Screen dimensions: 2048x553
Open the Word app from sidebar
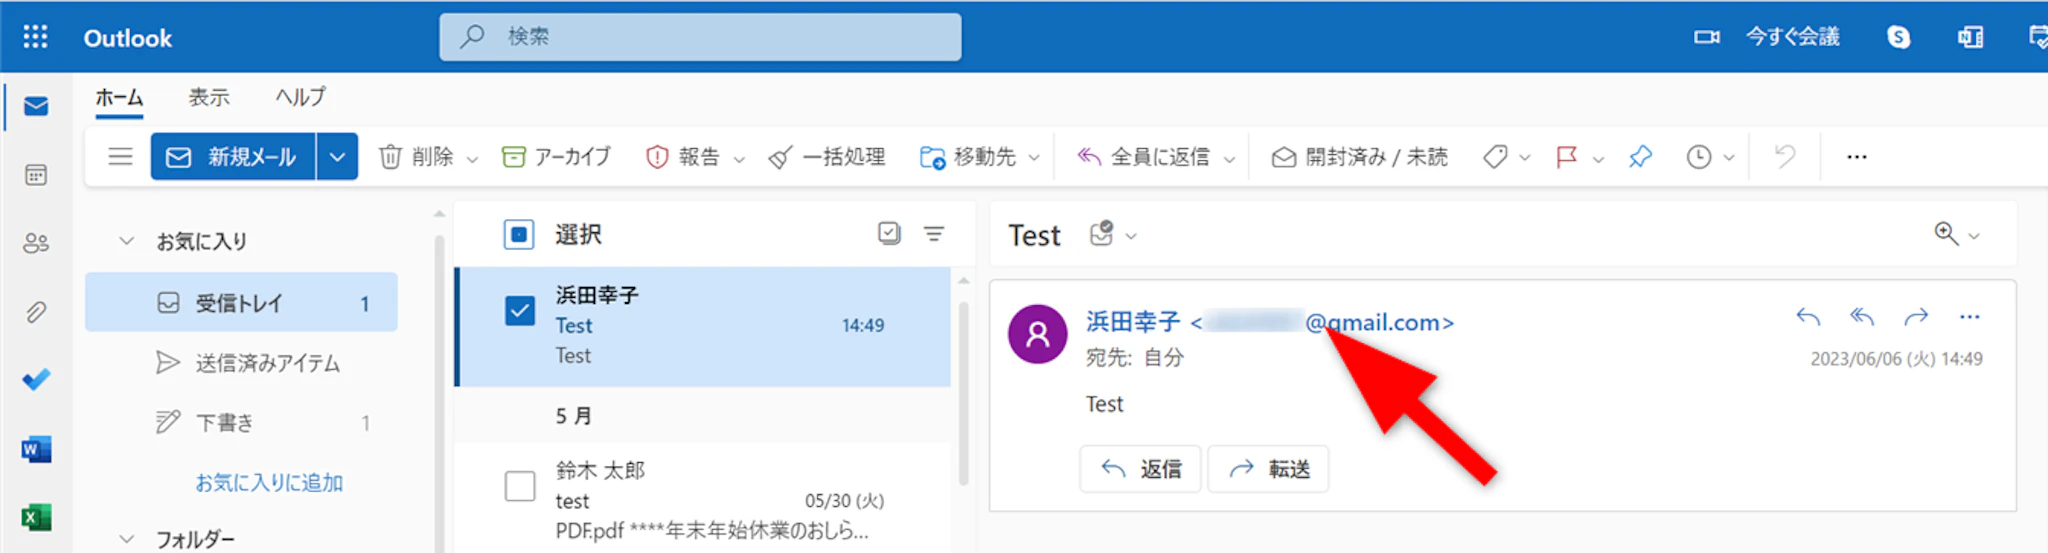click(36, 449)
